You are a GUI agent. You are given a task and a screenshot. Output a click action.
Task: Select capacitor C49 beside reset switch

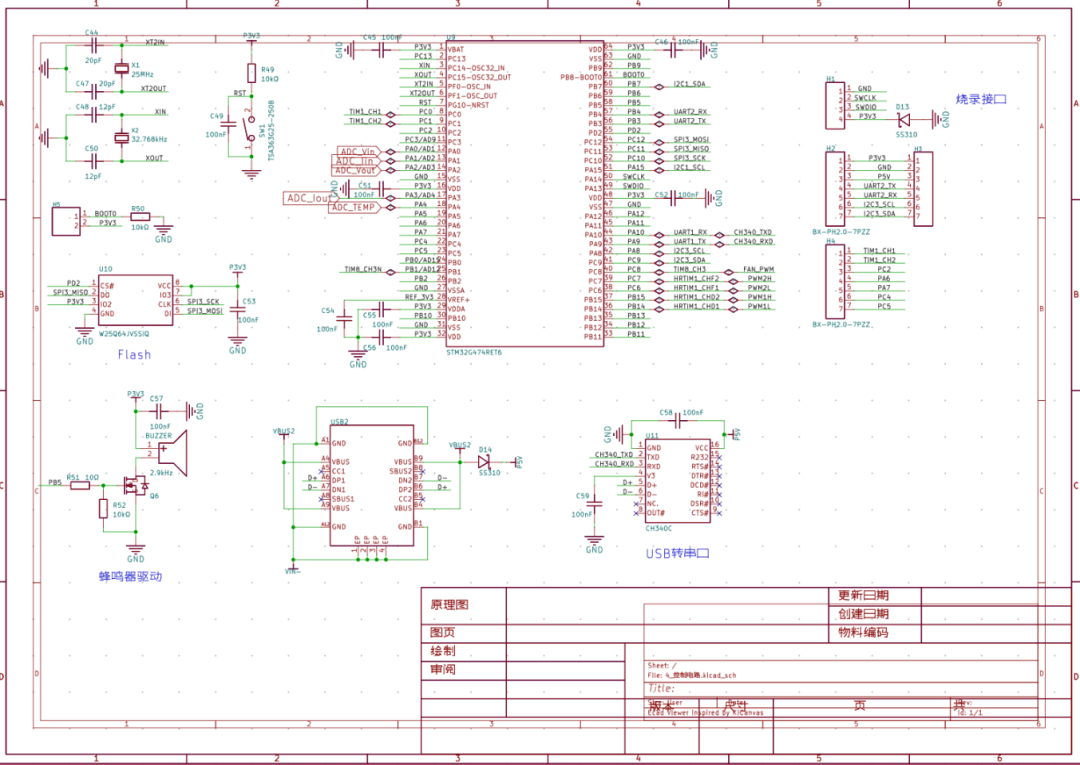click(231, 125)
